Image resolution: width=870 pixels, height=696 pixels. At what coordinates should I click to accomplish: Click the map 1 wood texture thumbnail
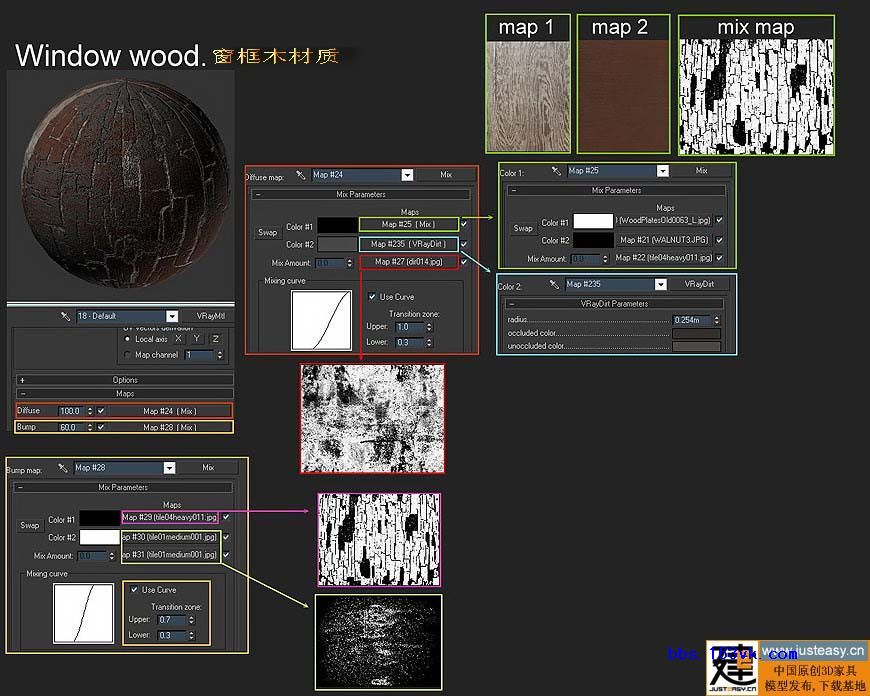point(528,95)
